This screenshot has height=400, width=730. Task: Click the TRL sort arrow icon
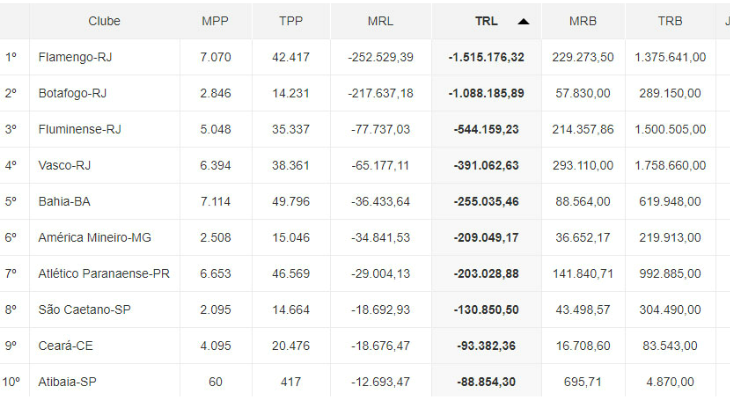pos(523,21)
